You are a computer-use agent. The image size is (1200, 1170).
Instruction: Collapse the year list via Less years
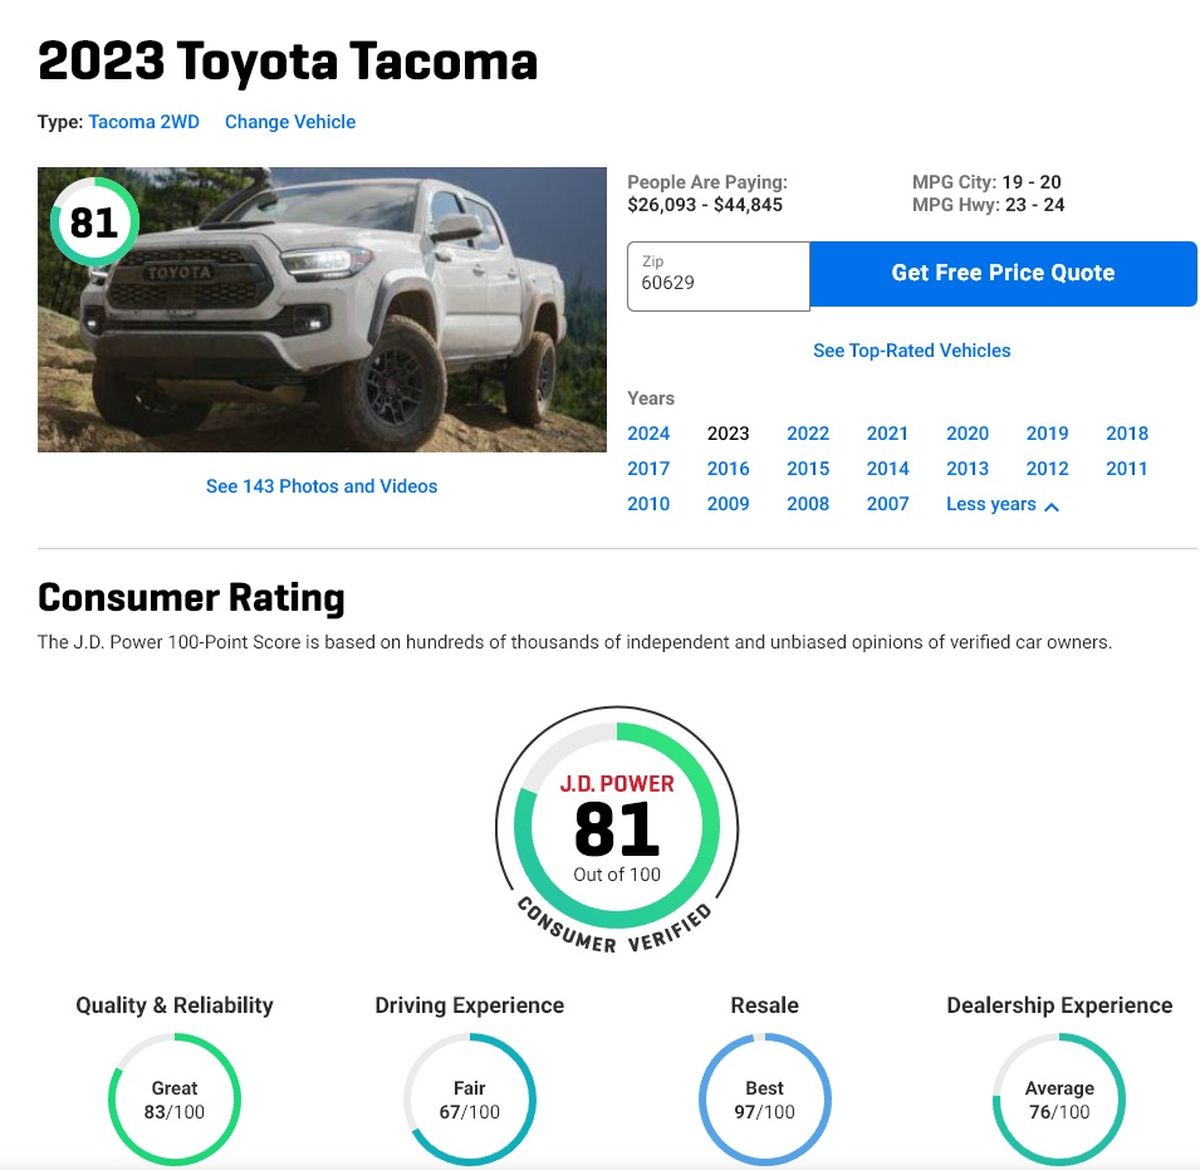pyautogui.click(x=989, y=504)
